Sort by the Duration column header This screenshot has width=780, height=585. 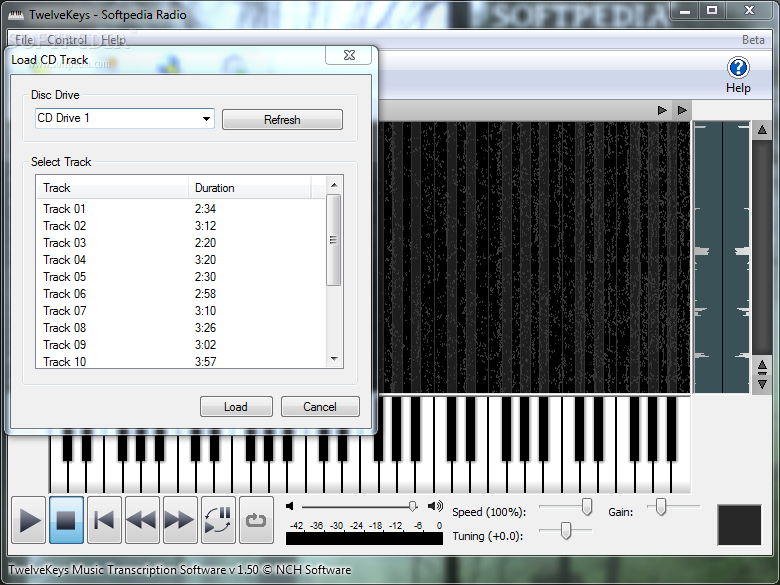pos(250,188)
